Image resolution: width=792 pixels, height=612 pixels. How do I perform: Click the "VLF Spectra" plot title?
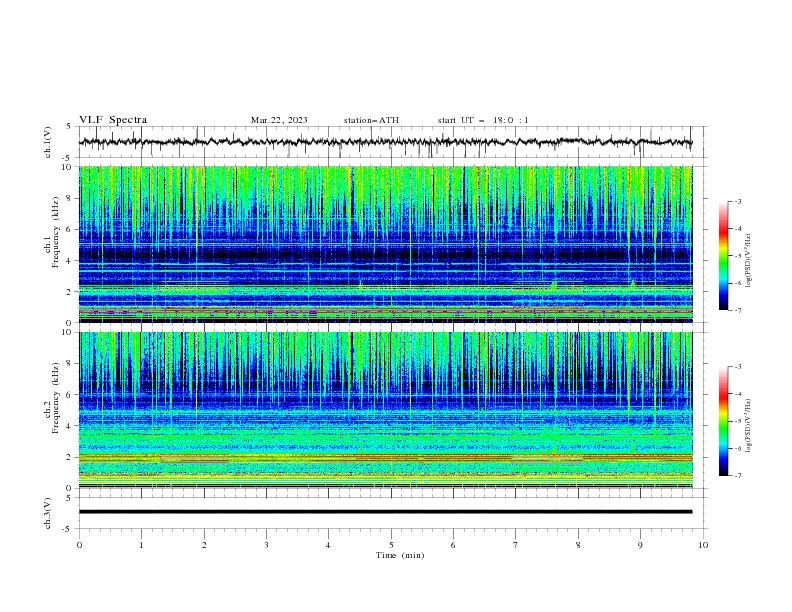pyautogui.click(x=113, y=120)
